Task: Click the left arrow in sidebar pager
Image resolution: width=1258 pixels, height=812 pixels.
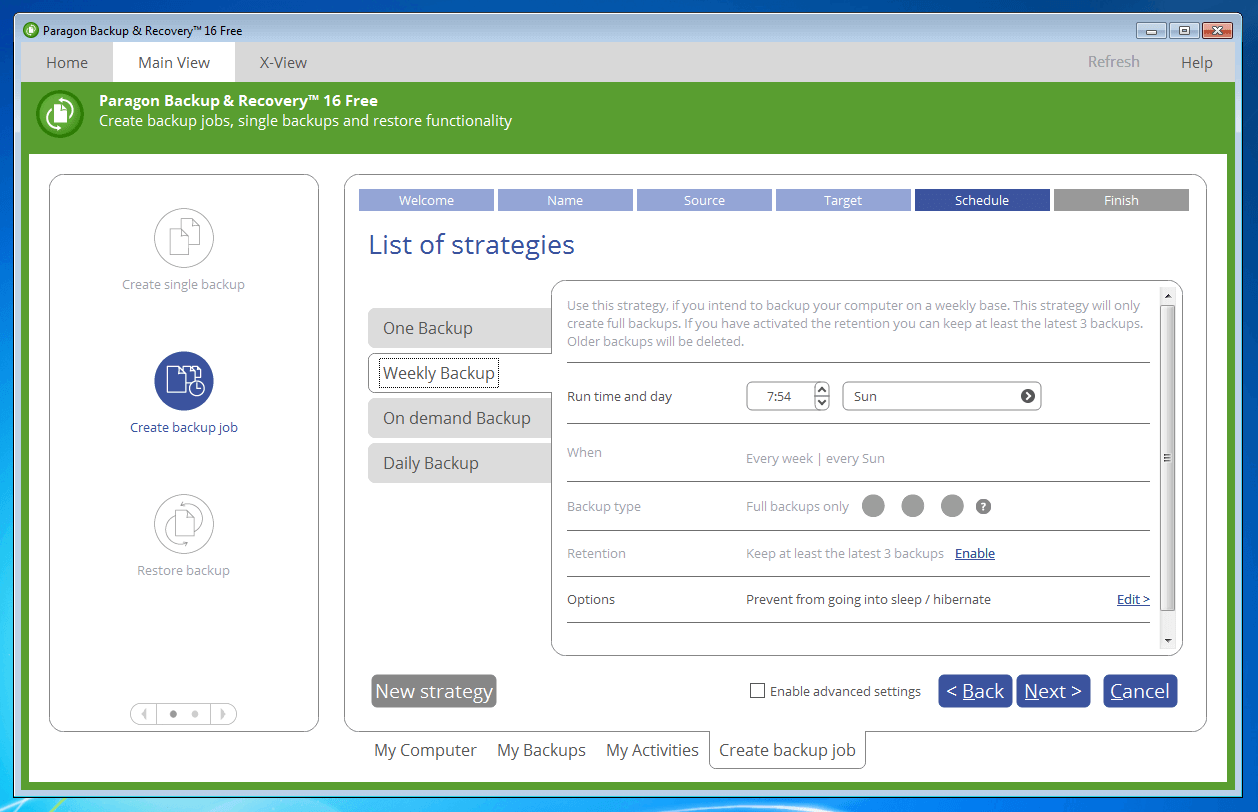Action: [144, 714]
